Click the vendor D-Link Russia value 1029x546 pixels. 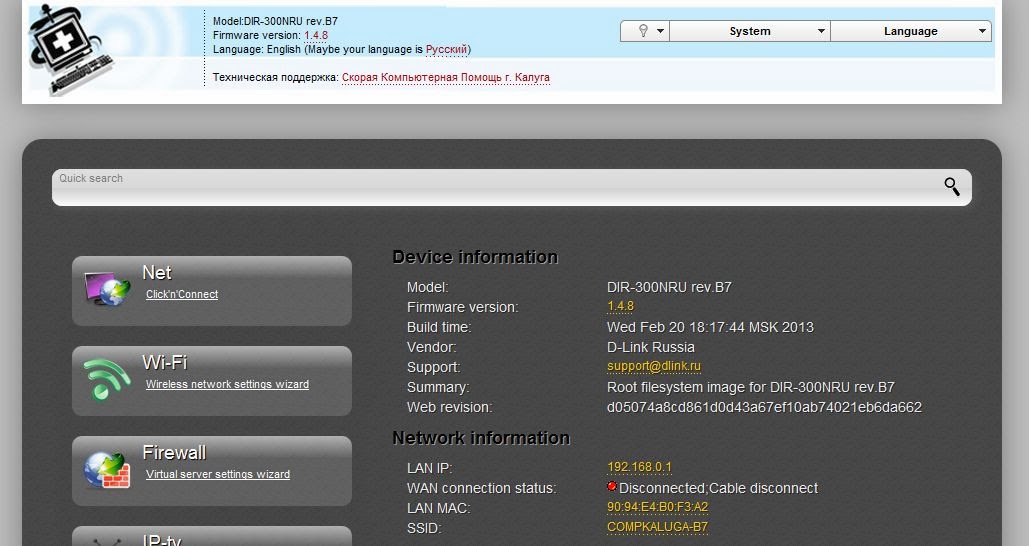coord(650,347)
